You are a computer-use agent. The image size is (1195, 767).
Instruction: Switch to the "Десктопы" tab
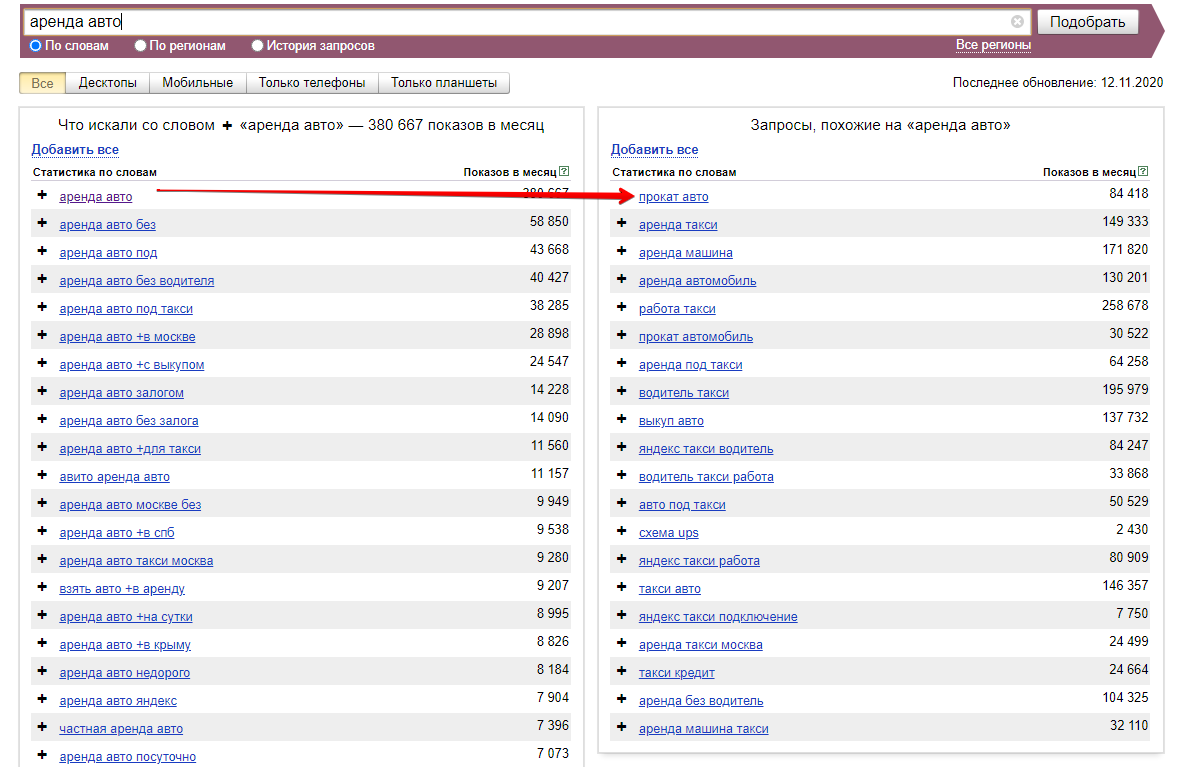(108, 83)
